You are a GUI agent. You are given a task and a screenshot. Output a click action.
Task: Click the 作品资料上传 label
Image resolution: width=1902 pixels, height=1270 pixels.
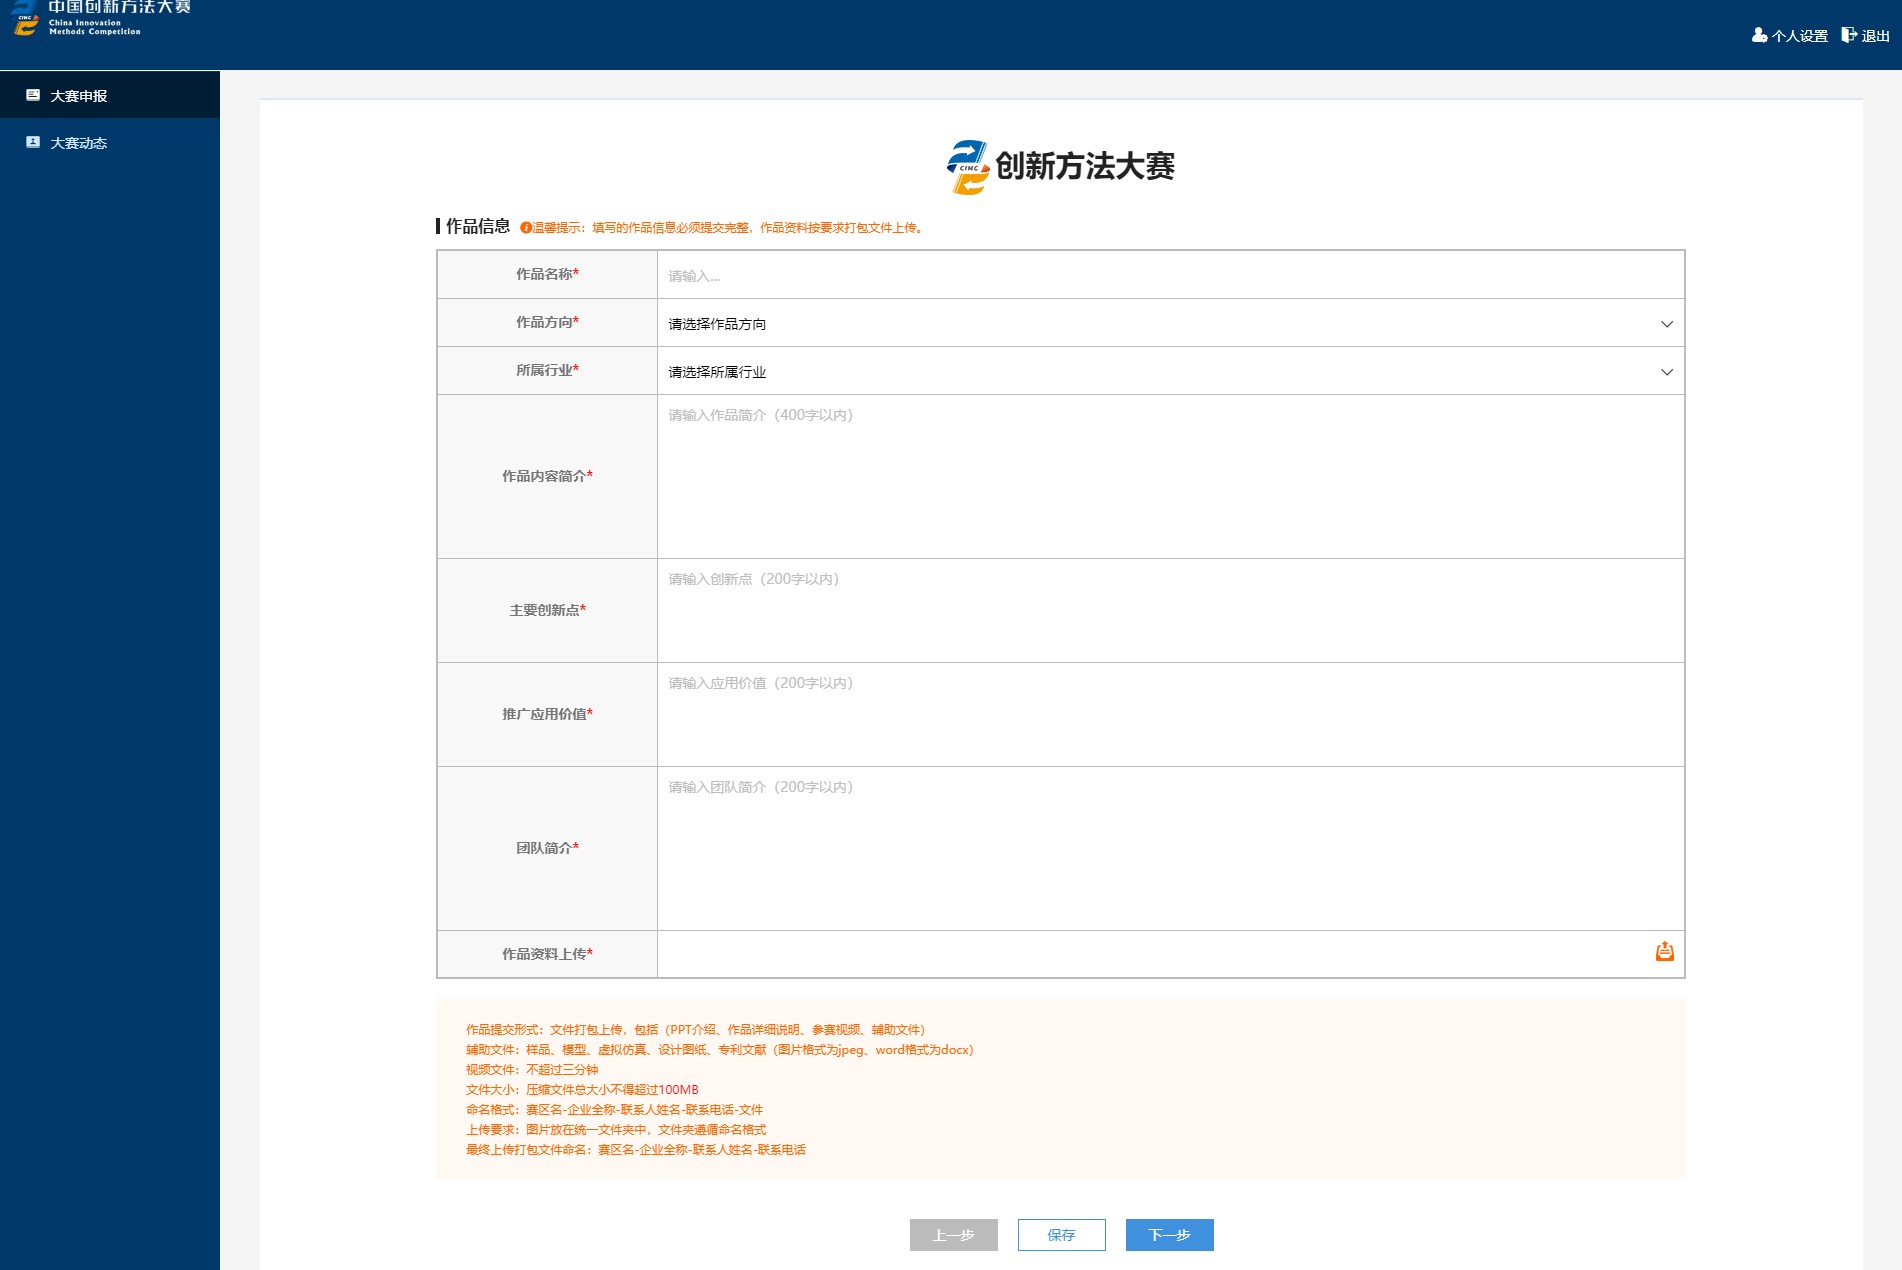(547, 954)
